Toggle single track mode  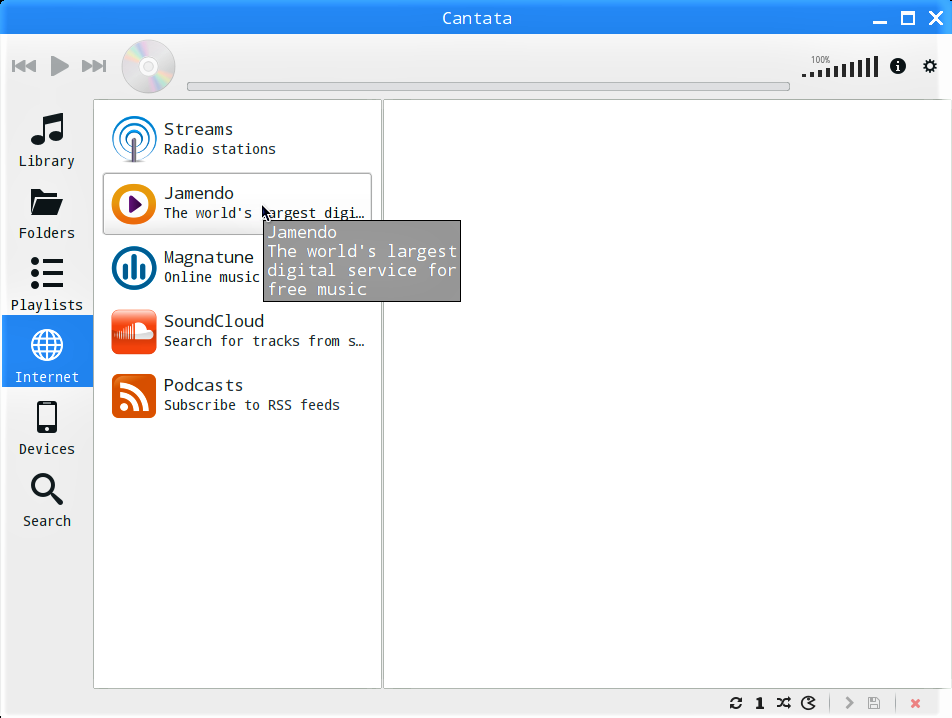click(x=760, y=703)
